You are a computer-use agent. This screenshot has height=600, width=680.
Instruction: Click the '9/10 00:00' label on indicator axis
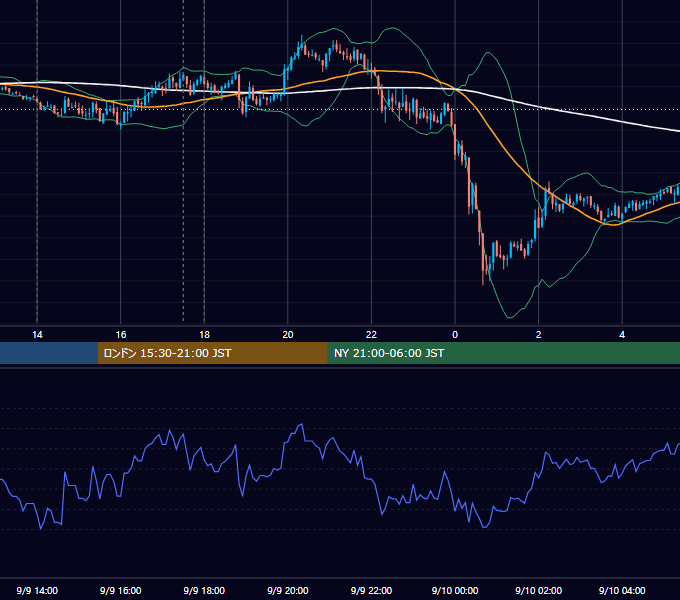pyautogui.click(x=455, y=590)
